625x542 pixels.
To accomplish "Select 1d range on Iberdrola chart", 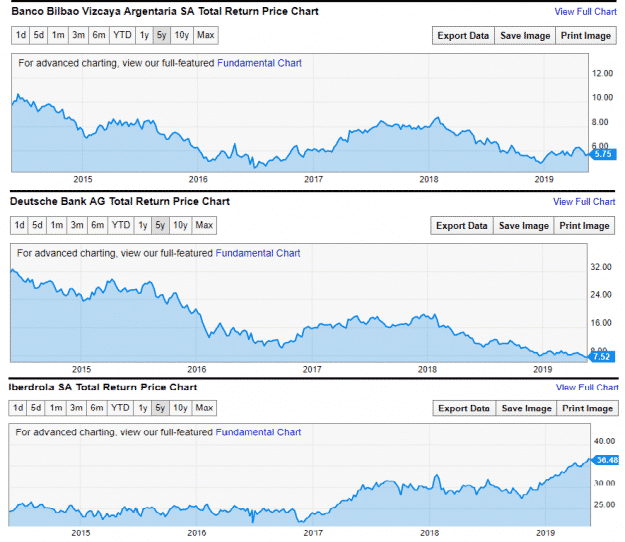I will coord(18,408).
